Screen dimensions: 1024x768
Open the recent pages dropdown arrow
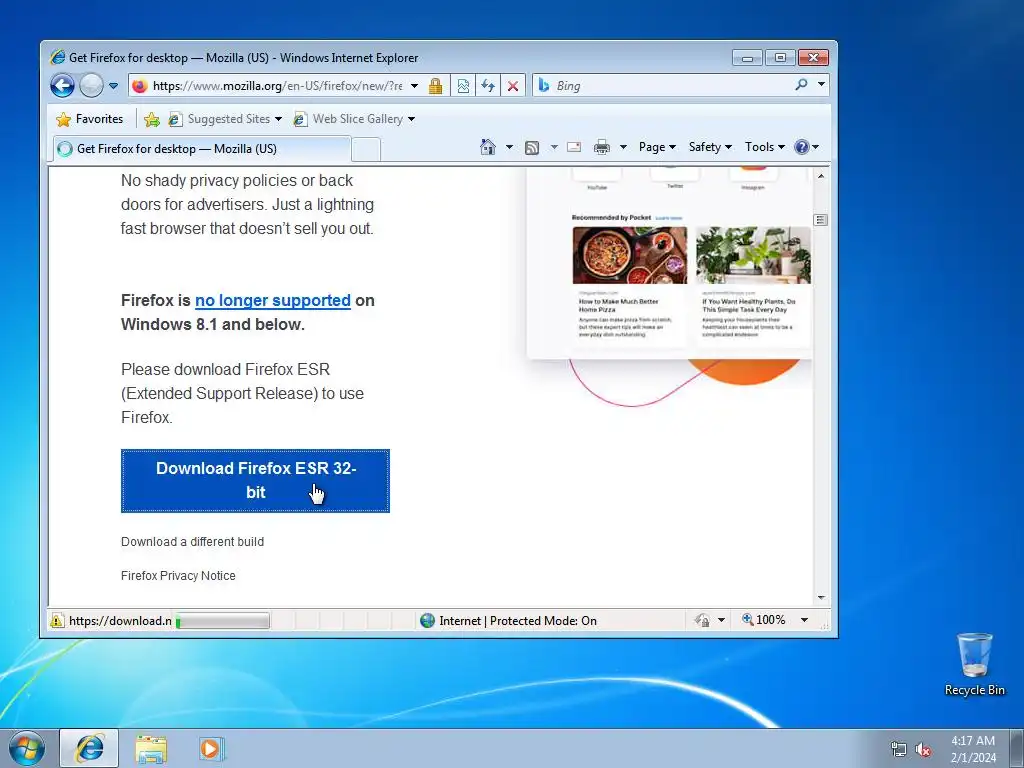tap(113, 86)
